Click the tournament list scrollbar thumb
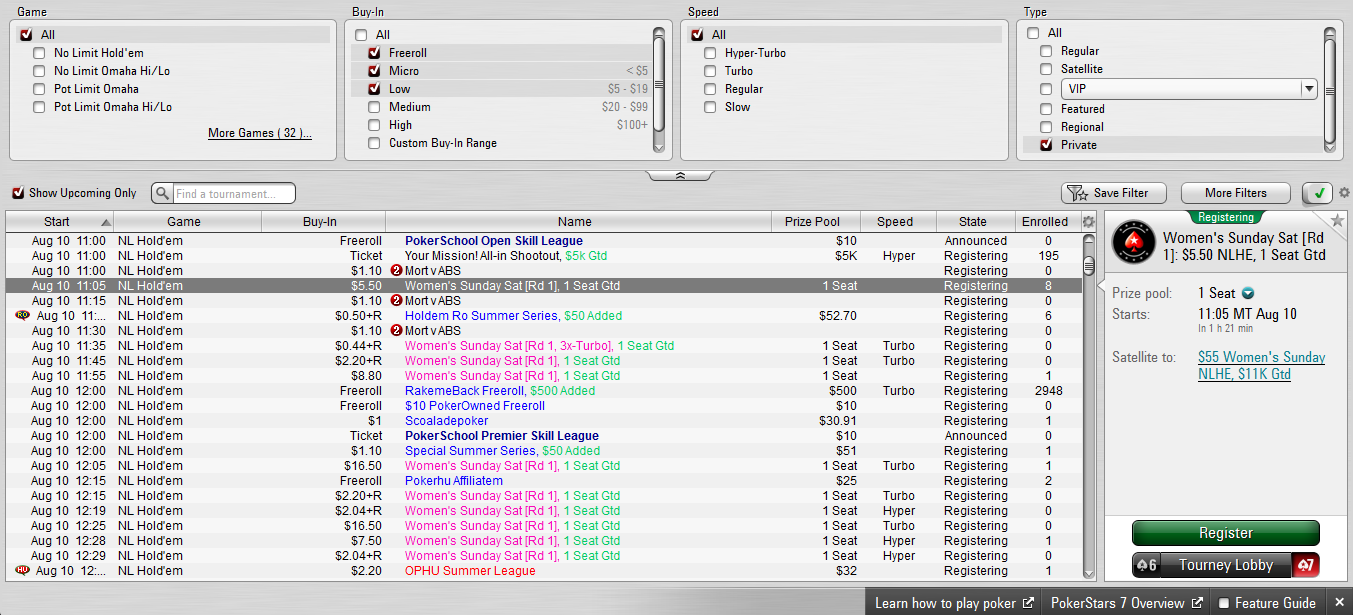 tap(1089, 265)
